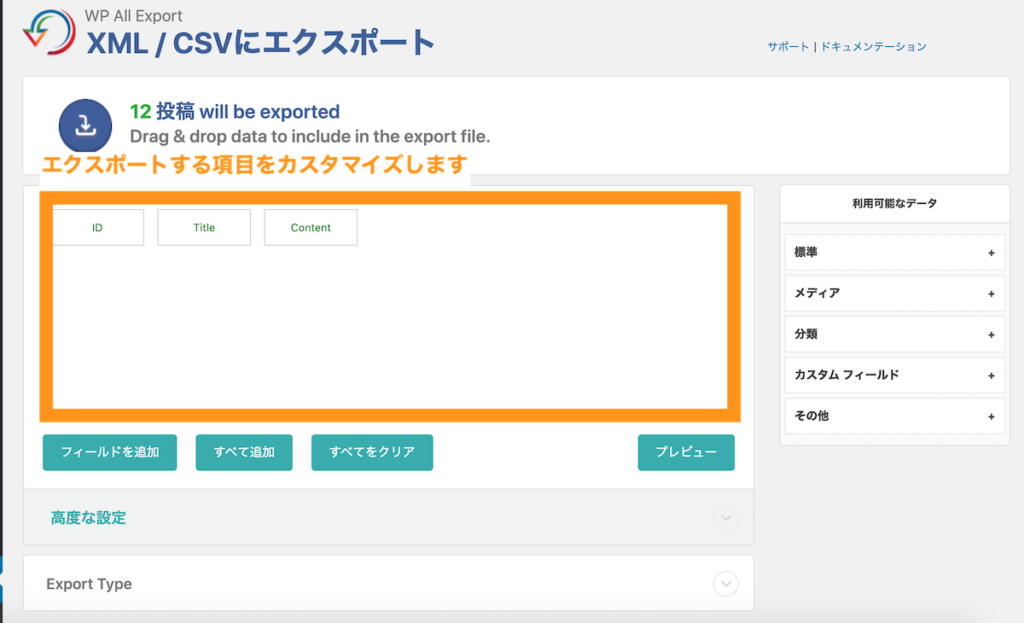Click the すべて追加 button
Image resolution: width=1024 pixels, height=623 pixels.
point(243,452)
